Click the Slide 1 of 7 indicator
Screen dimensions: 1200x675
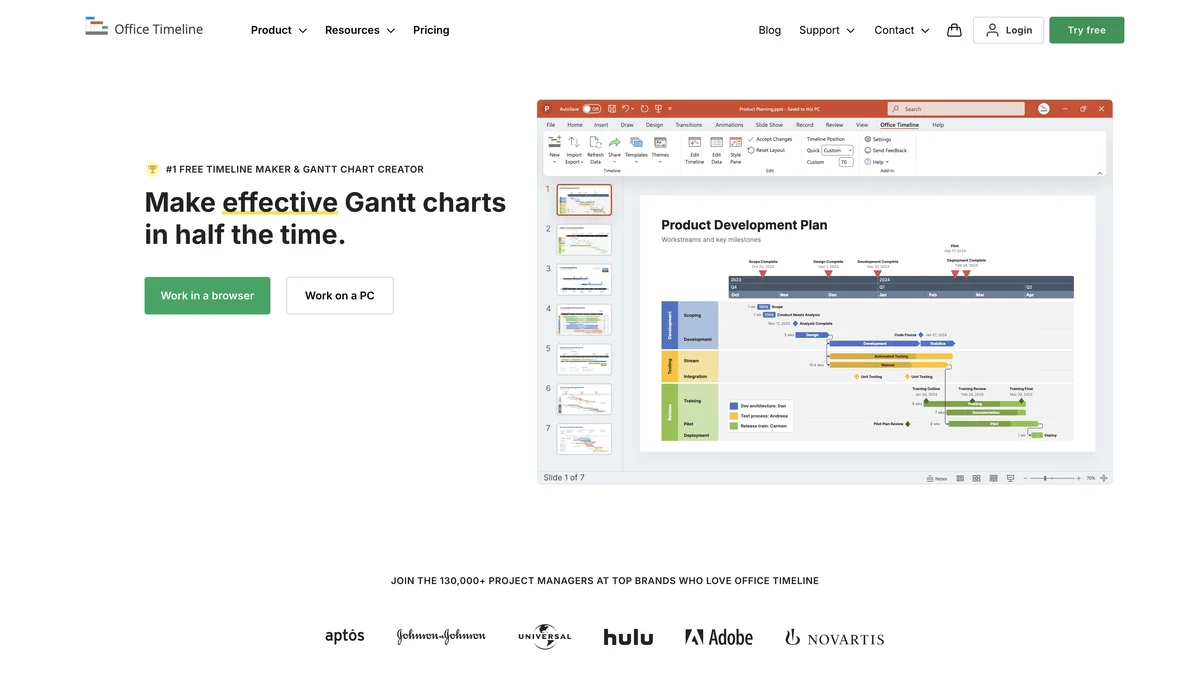[x=564, y=478]
